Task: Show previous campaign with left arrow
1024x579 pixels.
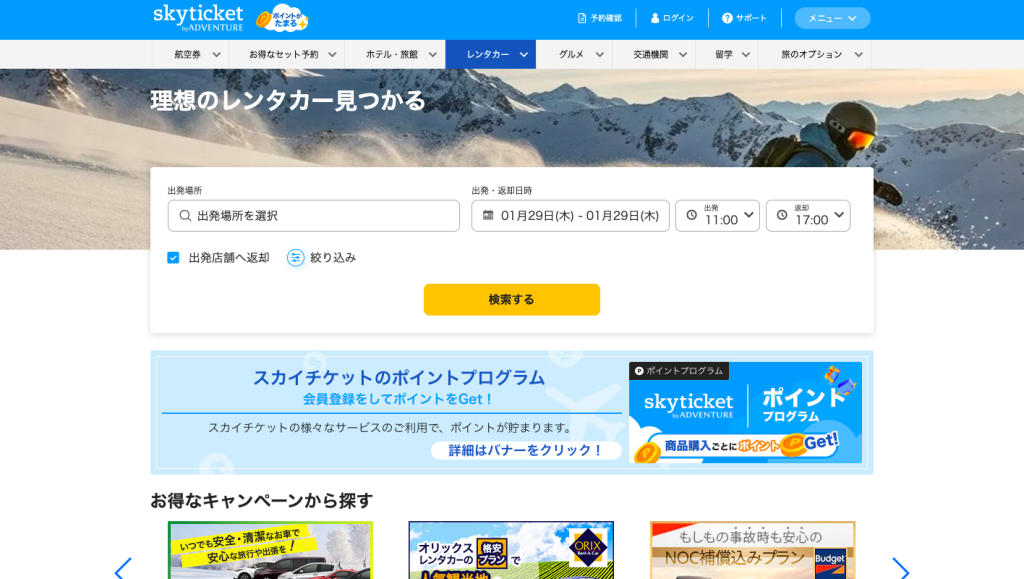Action: pyautogui.click(x=123, y=569)
